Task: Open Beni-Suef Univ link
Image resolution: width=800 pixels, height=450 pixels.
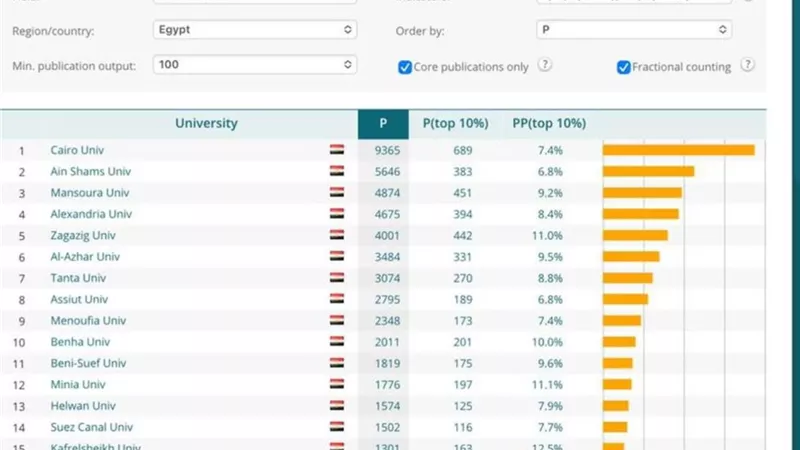Action: click(88, 363)
